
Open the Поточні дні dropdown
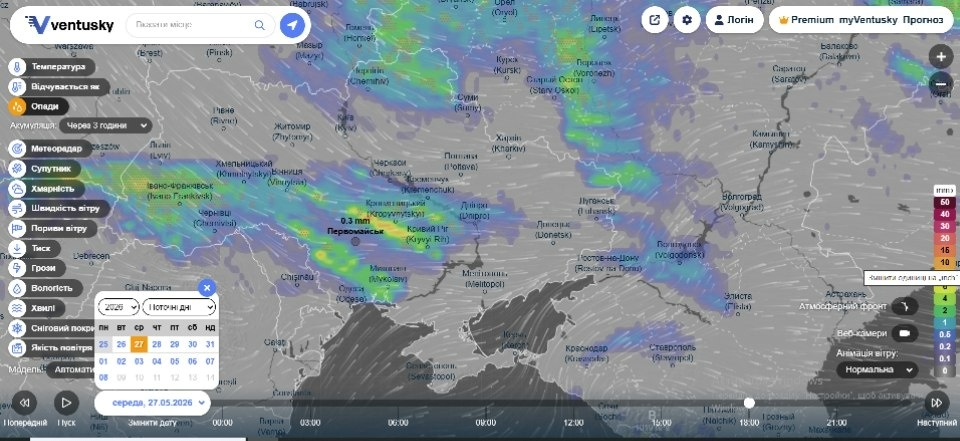[179, 306]
